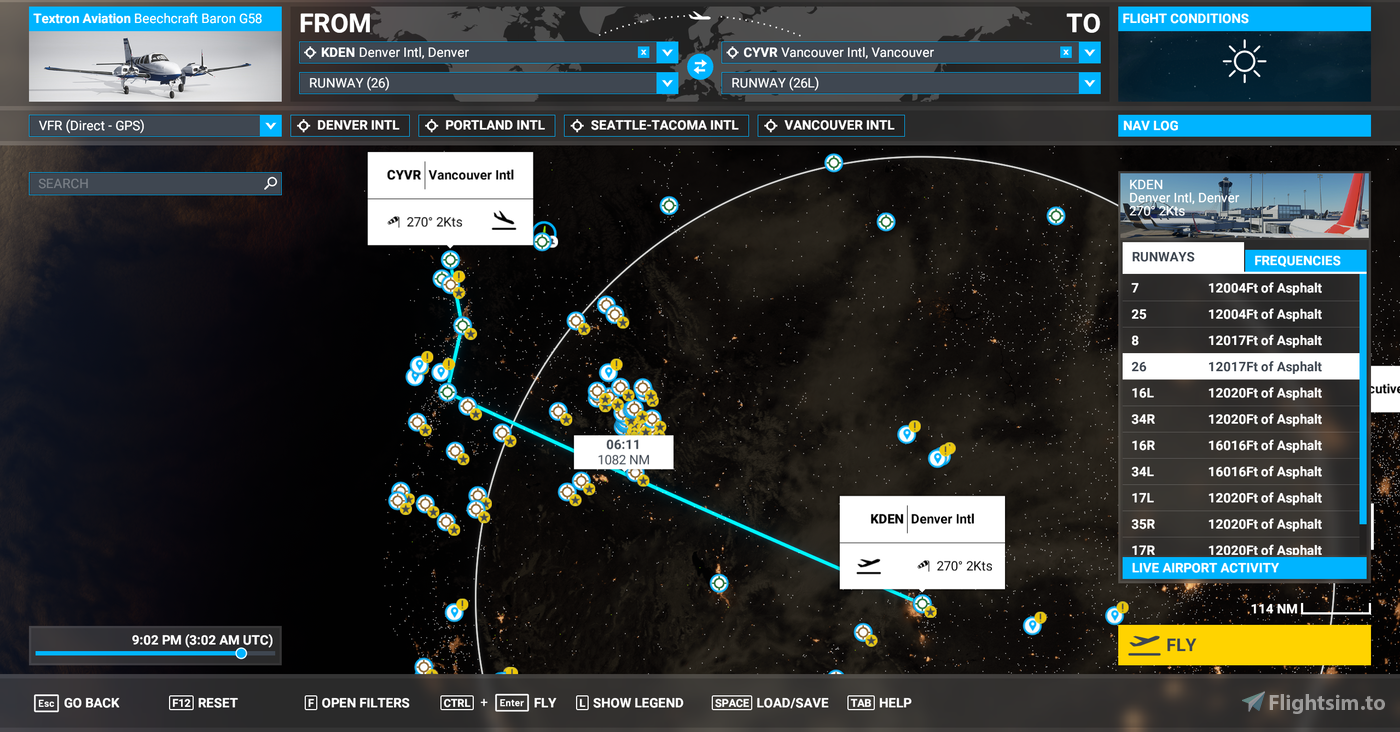Select the Beechcraft Baron G58 aircraft thumbnail
Image resolution: width=1400 pixels, height=732 pixels.
pos(156,66)
